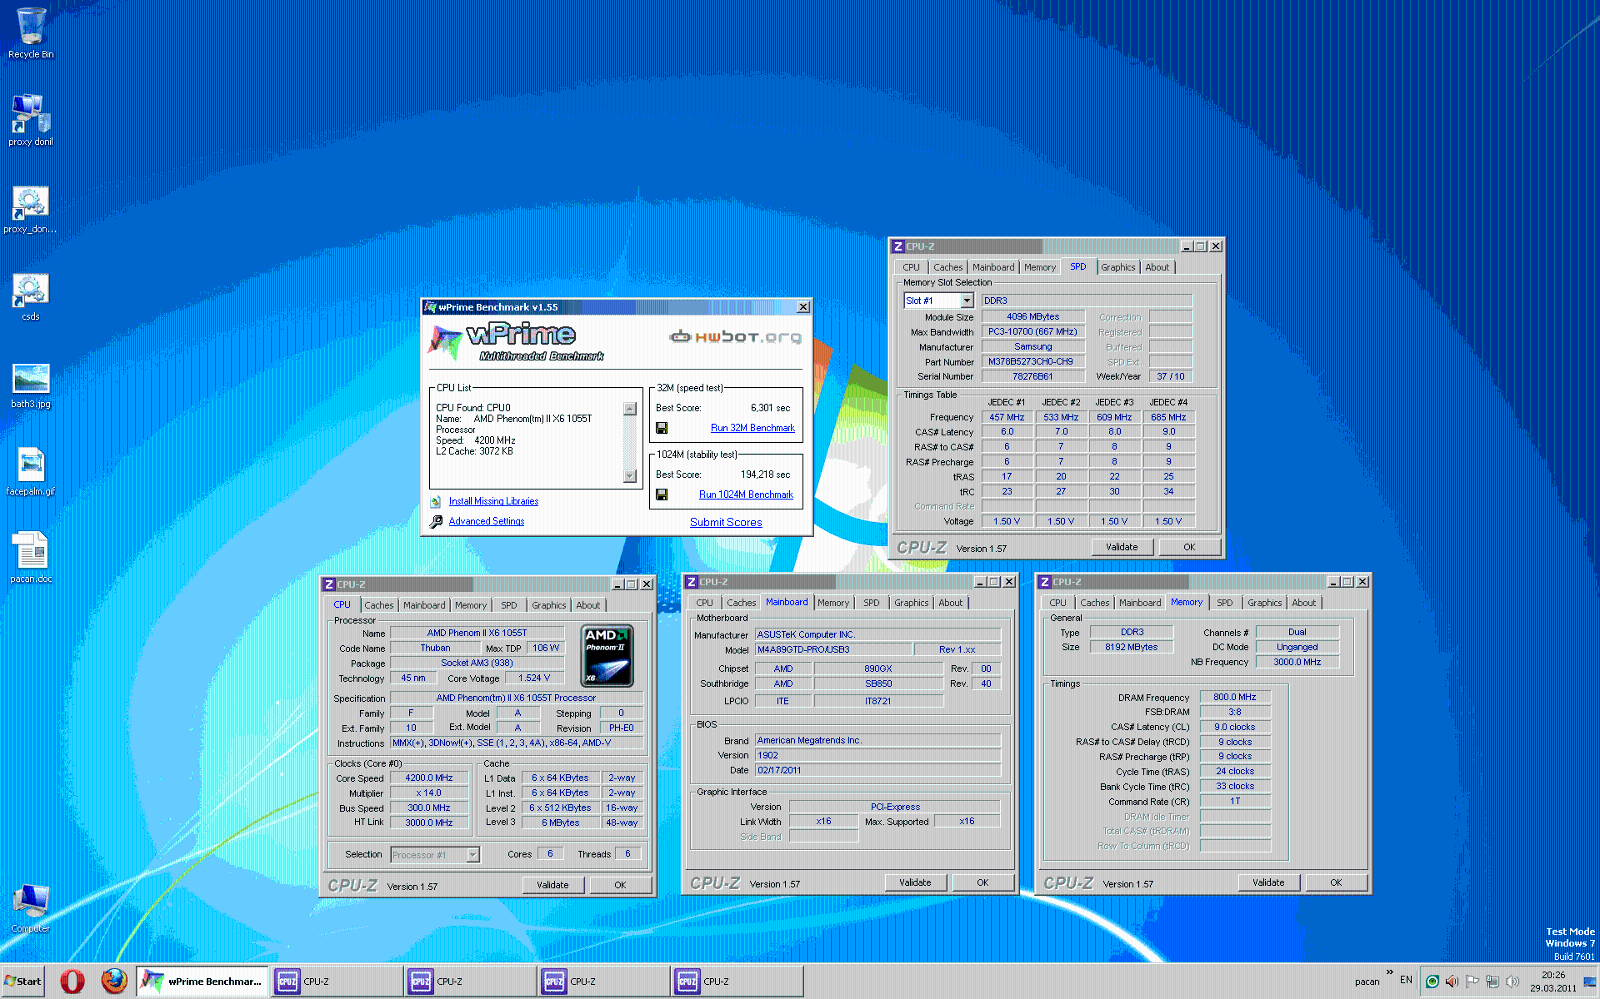Screen dimensions: 1600x999
Task: Launch Opera from the taskbar
Action: [72, 981]
